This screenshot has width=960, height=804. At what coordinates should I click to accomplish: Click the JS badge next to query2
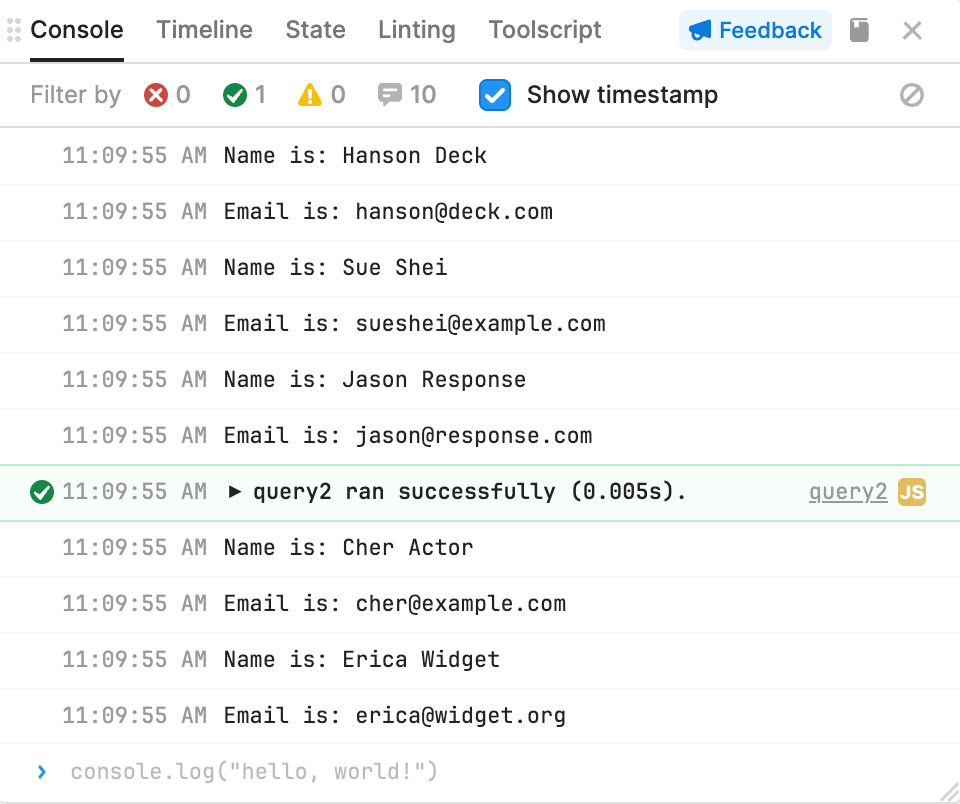point(912,492)
